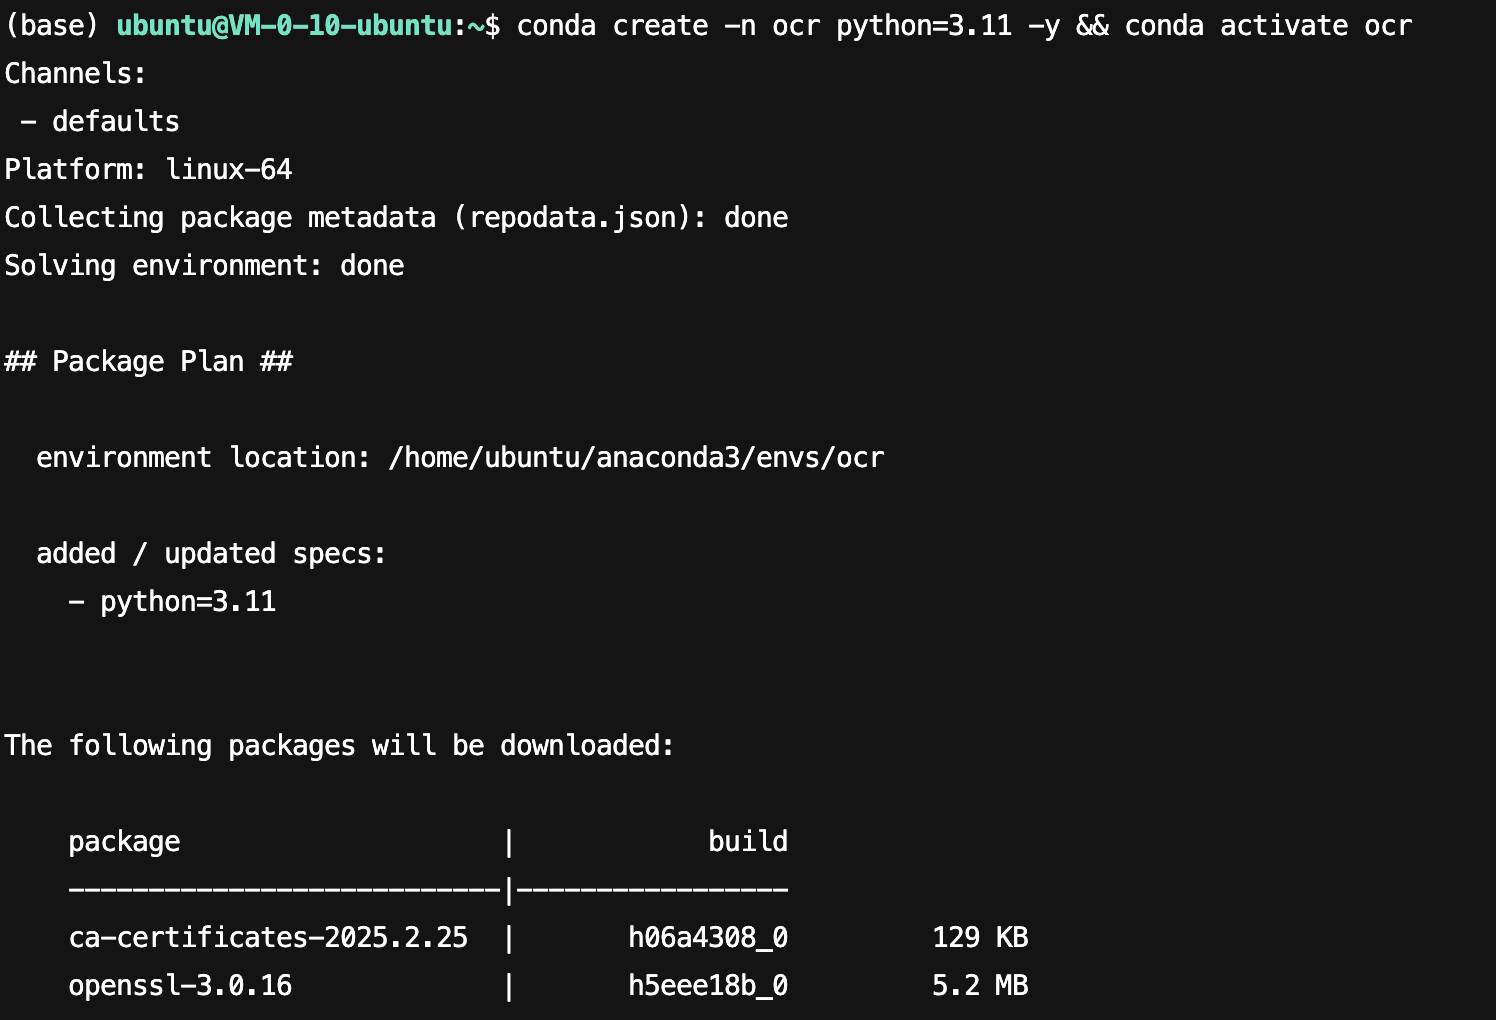1496x1020 pixels.
Task: Click the h06a4308_0 build string
Action: pos(708,937)
